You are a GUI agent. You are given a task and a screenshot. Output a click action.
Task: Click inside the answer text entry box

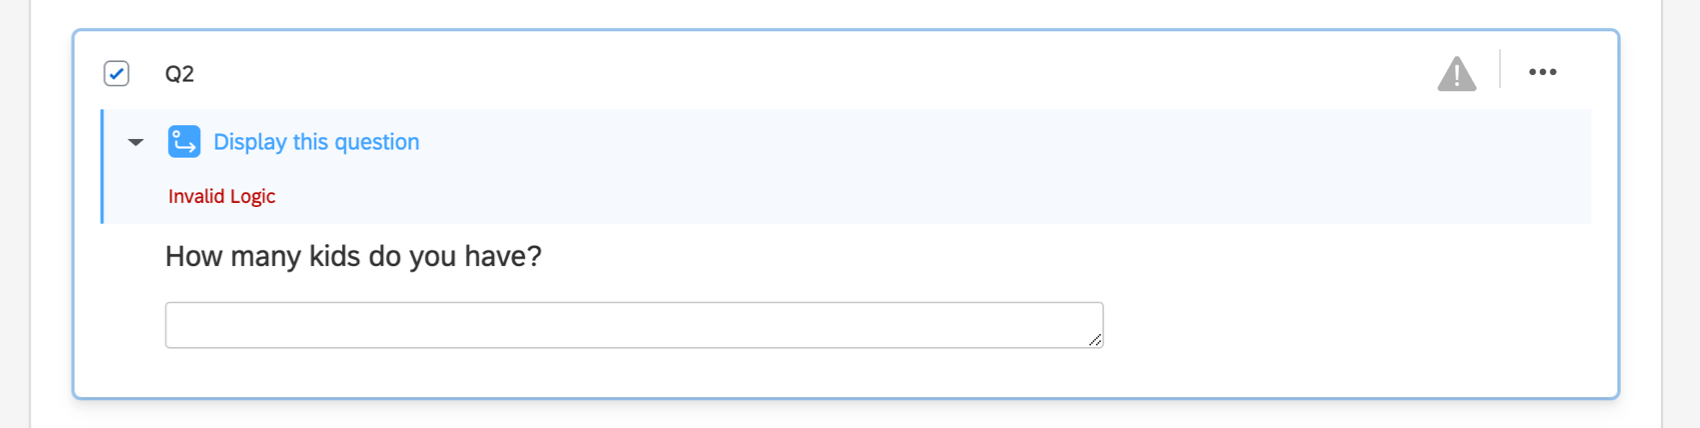pos(633,325)
